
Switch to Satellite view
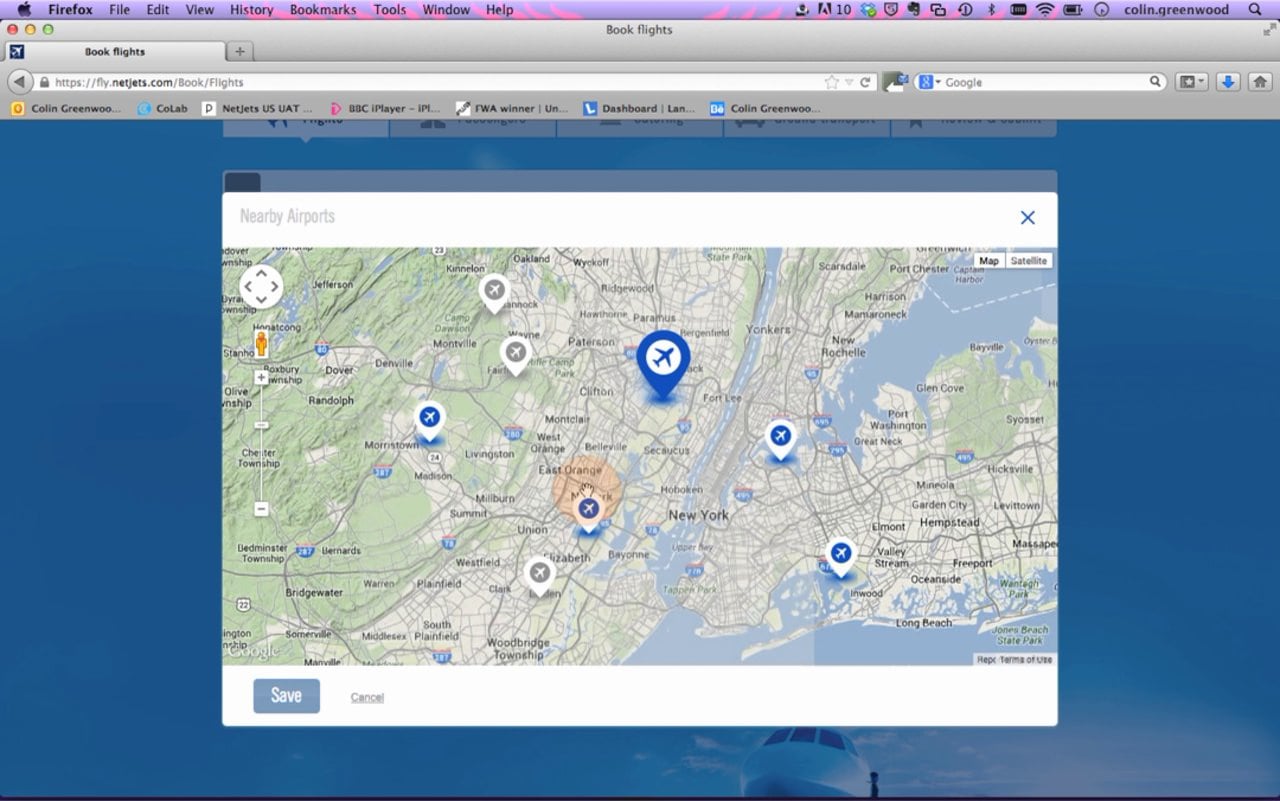1028,261
